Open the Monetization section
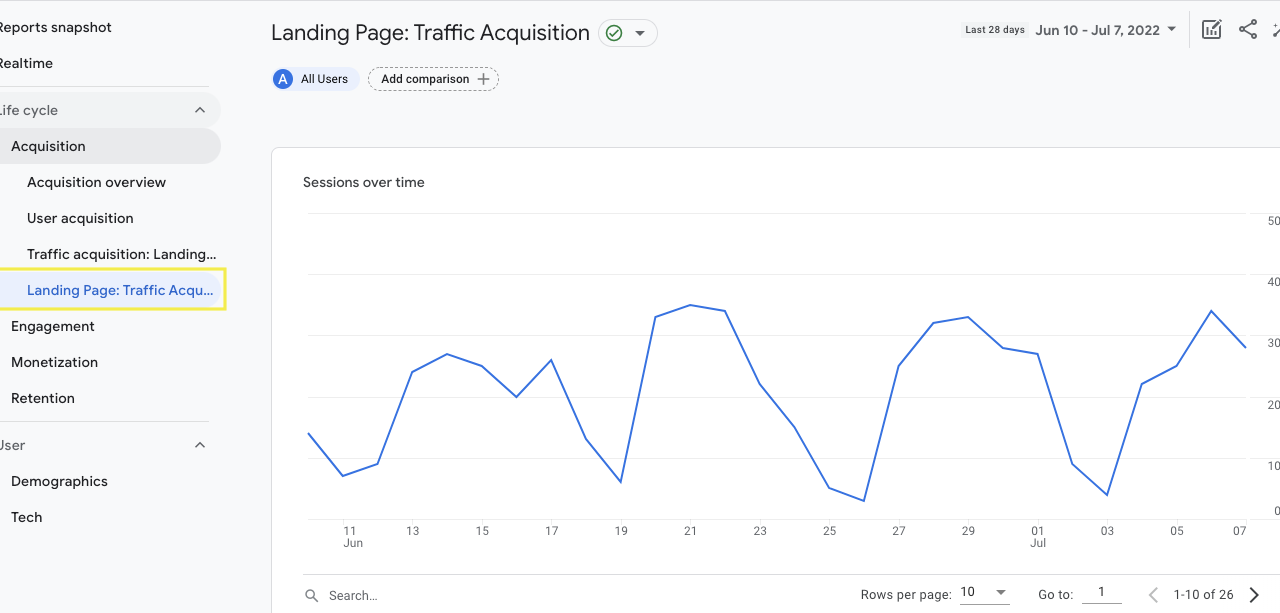The height and width of the screenshot is (613, 1280). [54, 362]
